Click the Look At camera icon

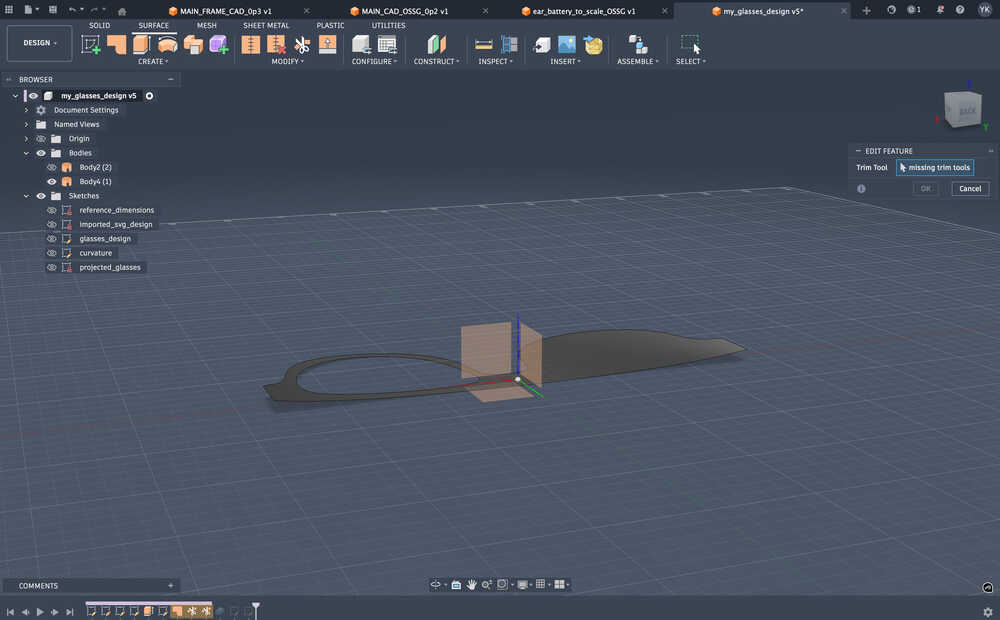click(456, 584)
